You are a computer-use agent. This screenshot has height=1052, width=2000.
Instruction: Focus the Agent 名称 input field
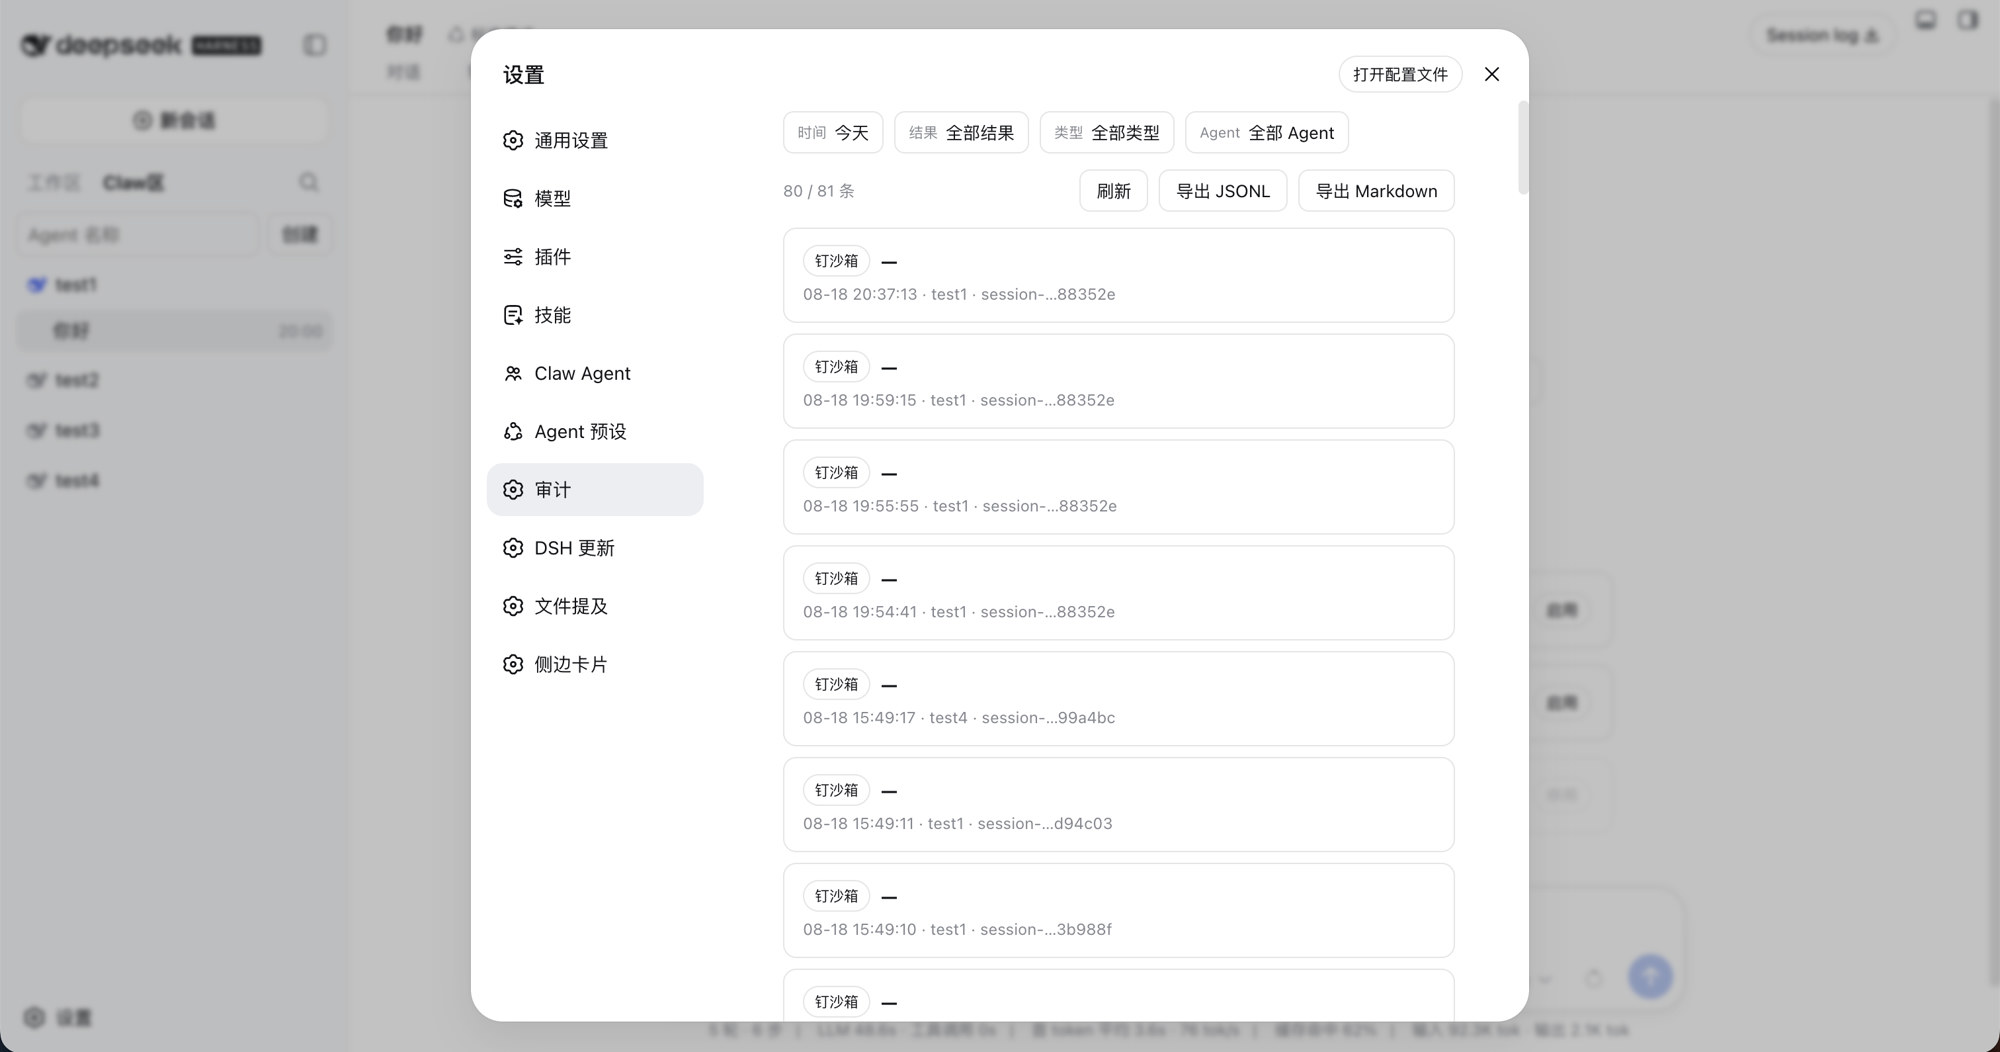tap(138, 235)
